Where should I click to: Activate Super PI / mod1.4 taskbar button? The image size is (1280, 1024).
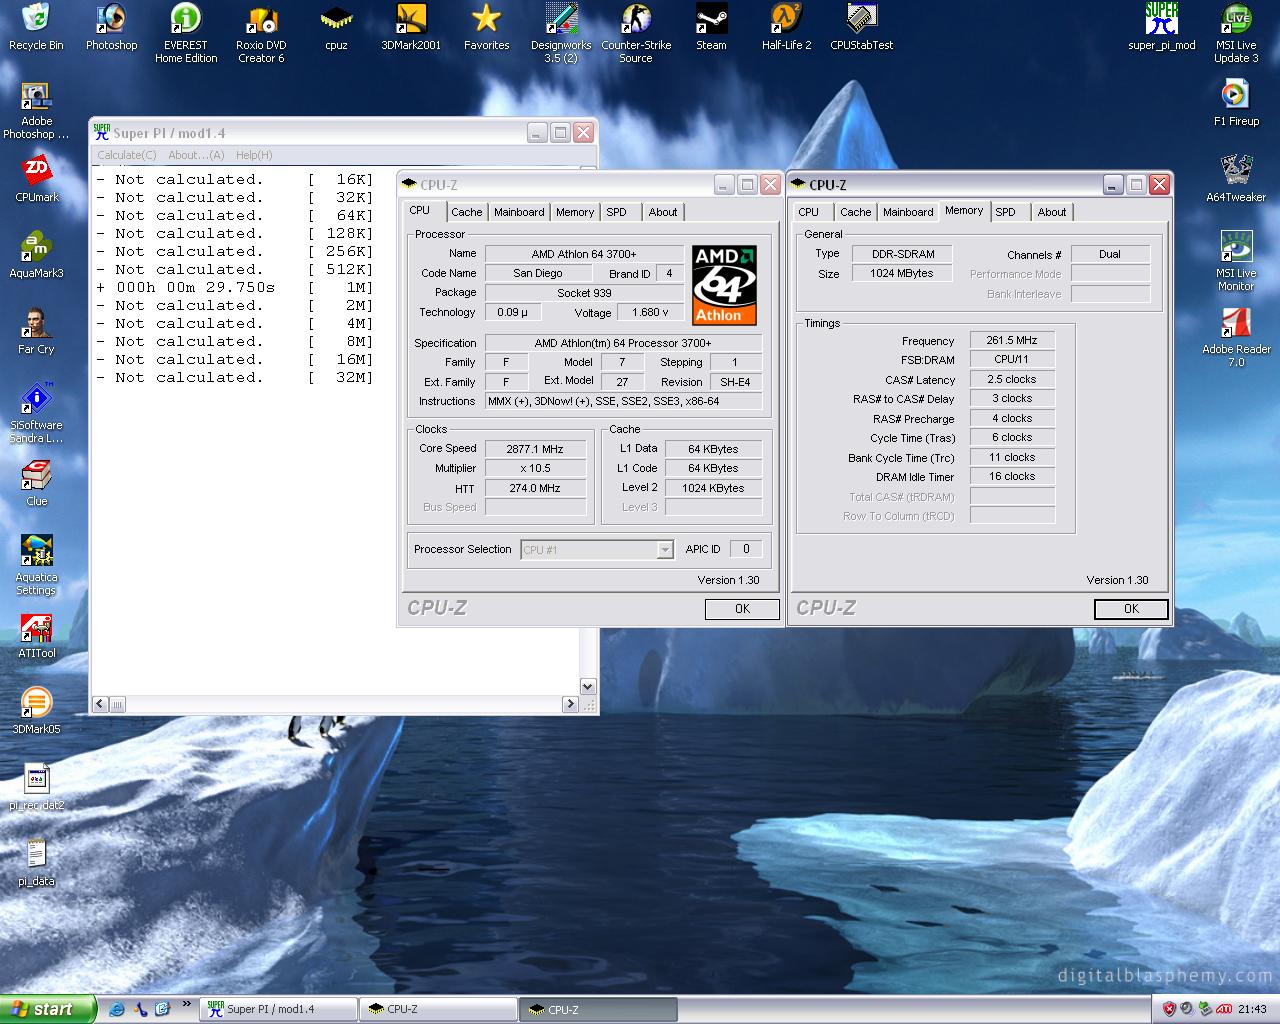(279, 1009)
